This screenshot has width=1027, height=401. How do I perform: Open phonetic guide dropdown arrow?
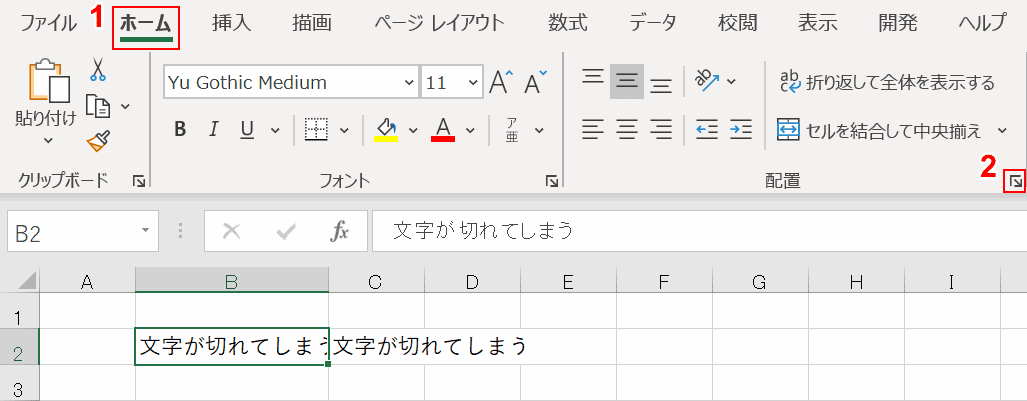(539, 130)
